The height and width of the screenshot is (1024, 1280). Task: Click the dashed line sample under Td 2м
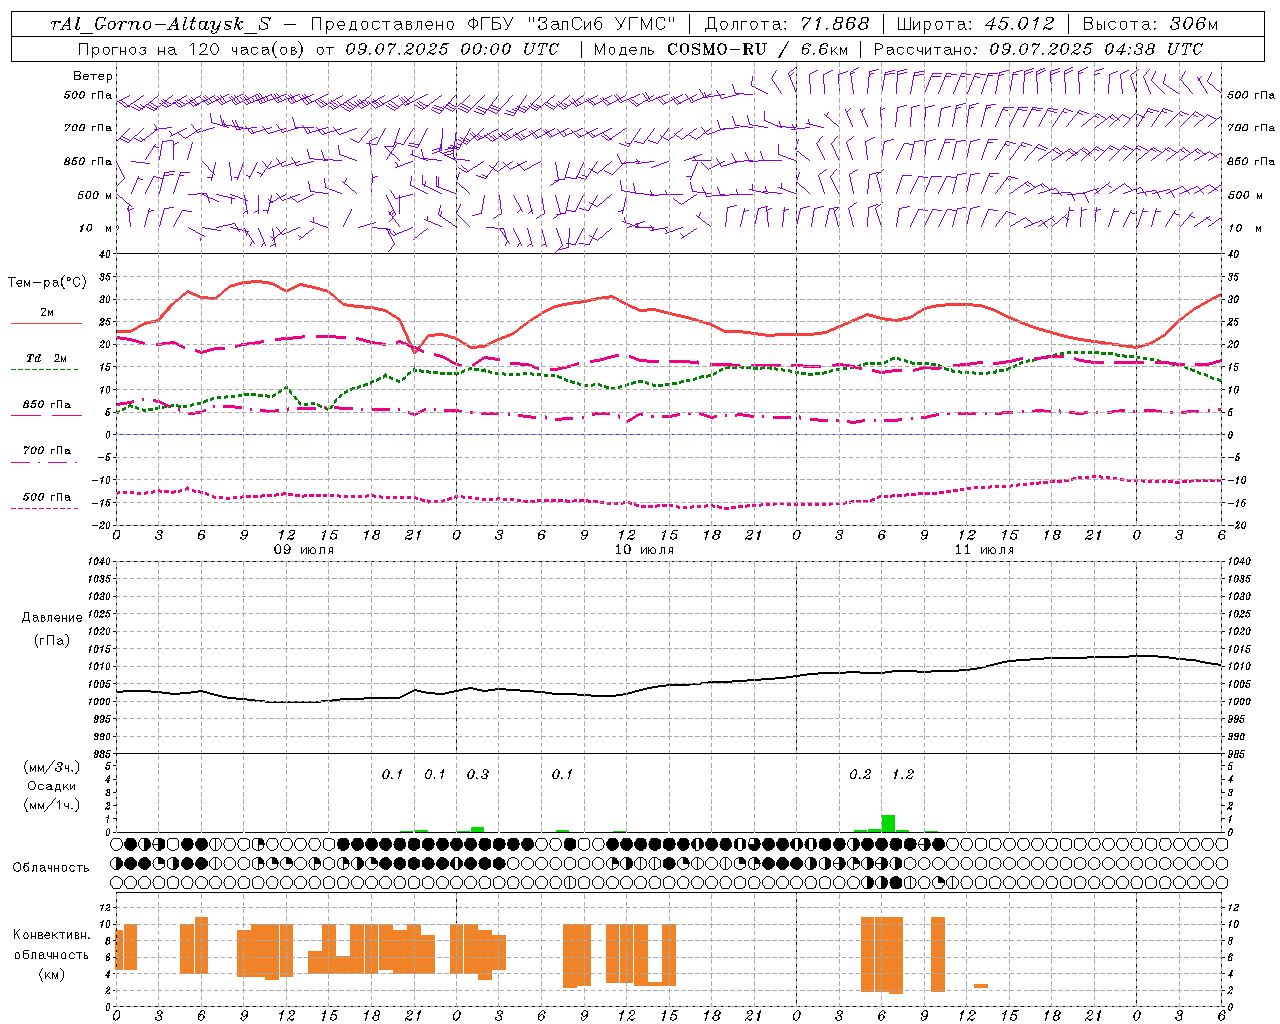click(44, 369)
